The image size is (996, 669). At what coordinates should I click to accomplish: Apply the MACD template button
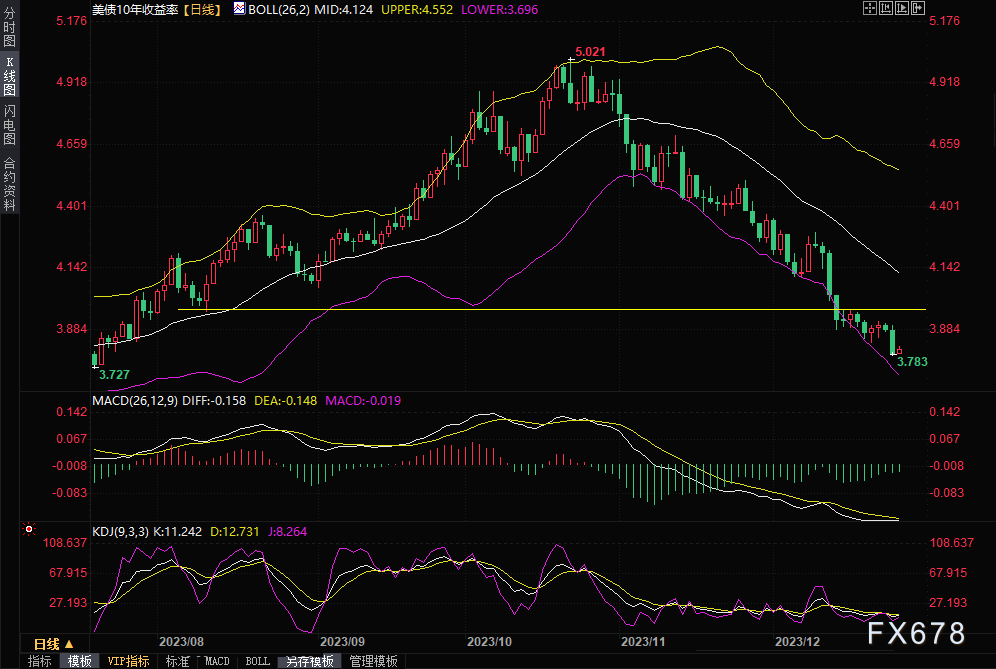pyautogui.click(x=217, y=661)
